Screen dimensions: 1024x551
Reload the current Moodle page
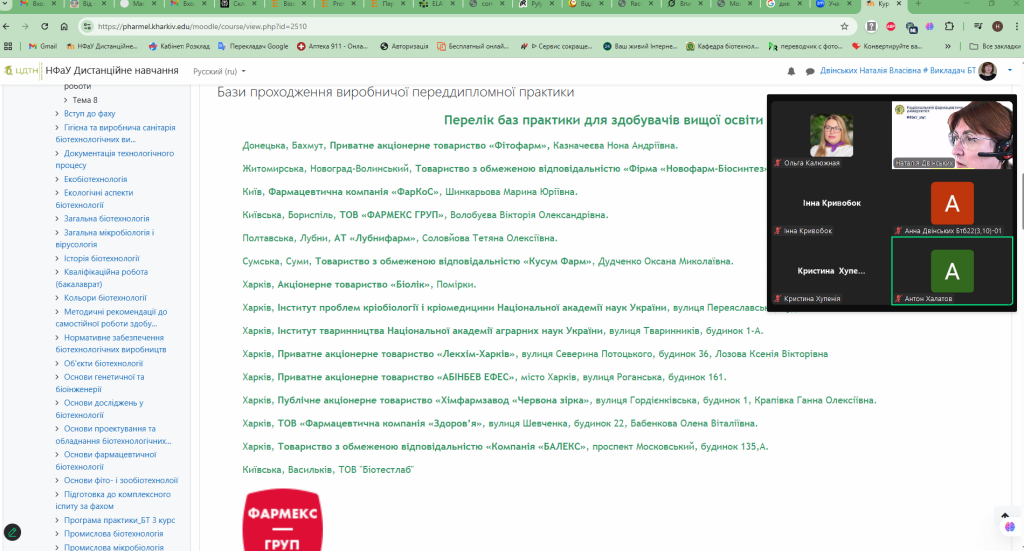tap(44, 27)
